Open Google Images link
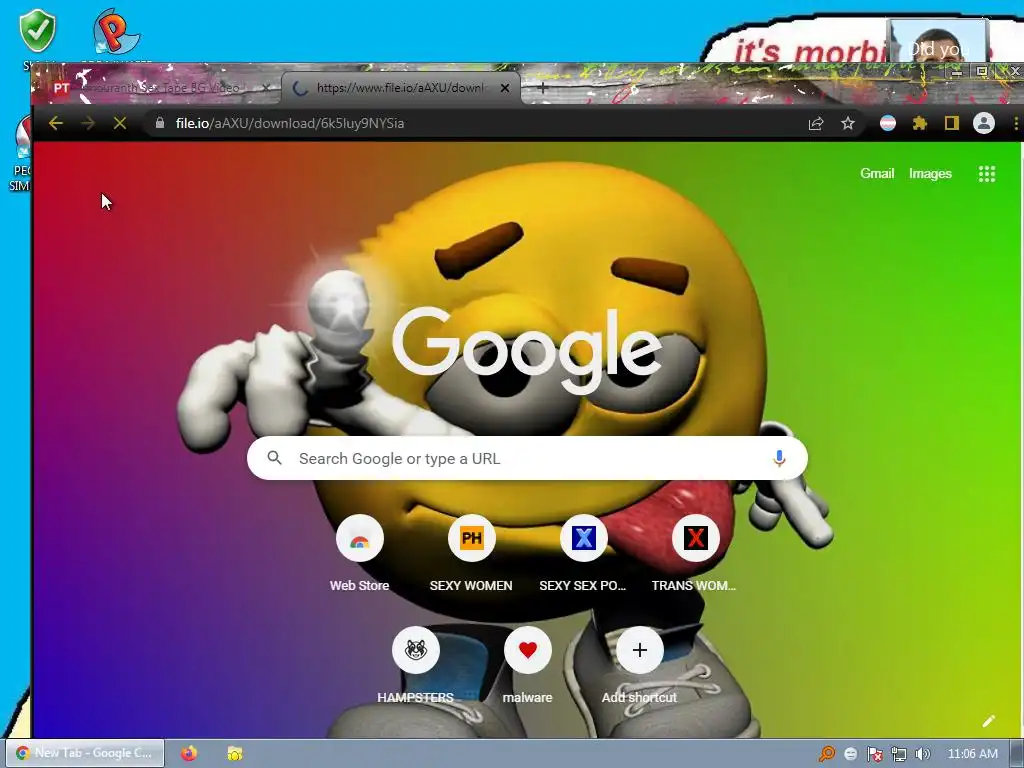The image size is (1024, 768). 930,174
